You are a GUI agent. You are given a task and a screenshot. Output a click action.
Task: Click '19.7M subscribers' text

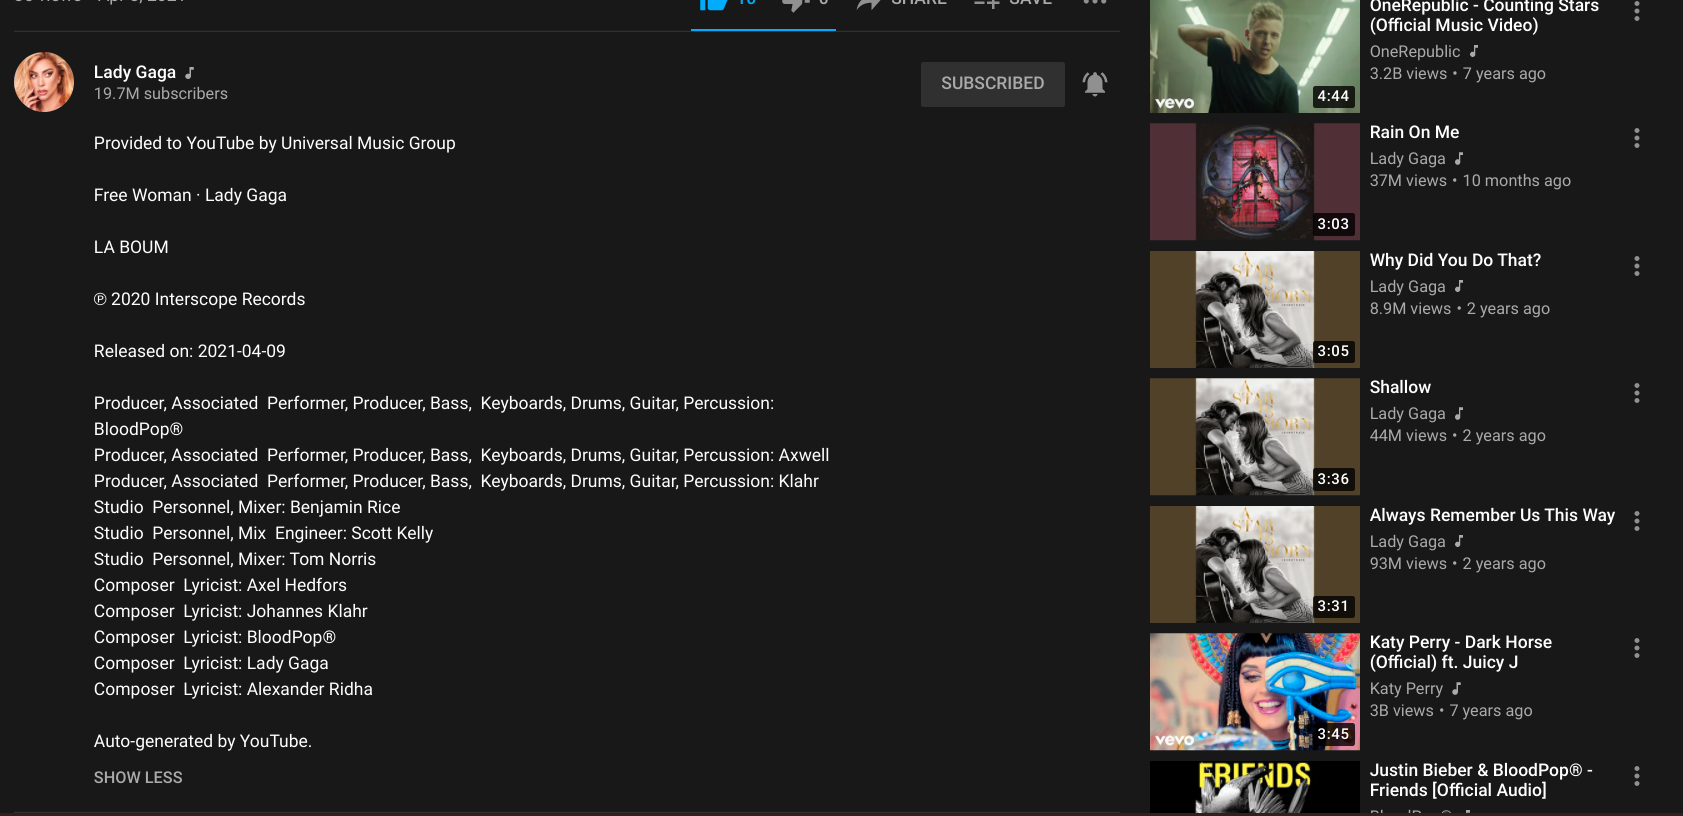tap(161, 94)
